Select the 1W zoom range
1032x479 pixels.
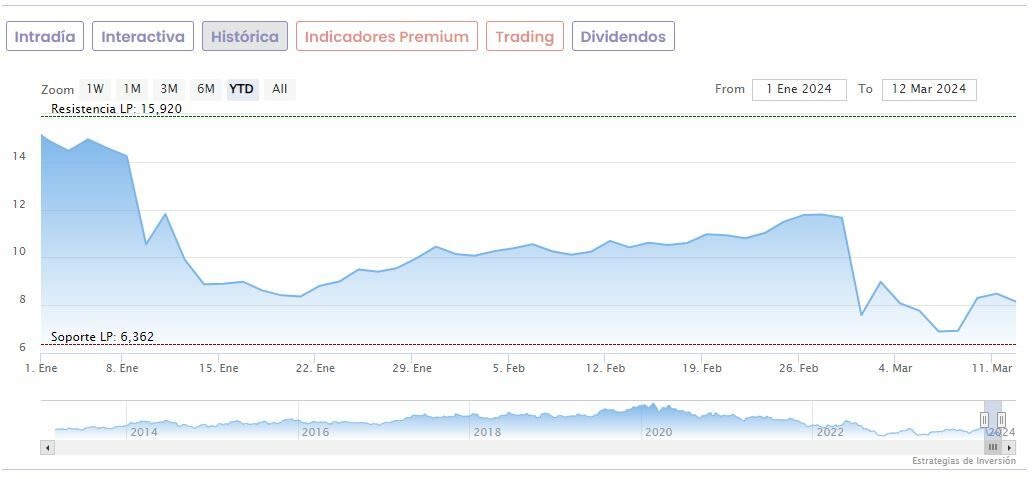point(95,89)
